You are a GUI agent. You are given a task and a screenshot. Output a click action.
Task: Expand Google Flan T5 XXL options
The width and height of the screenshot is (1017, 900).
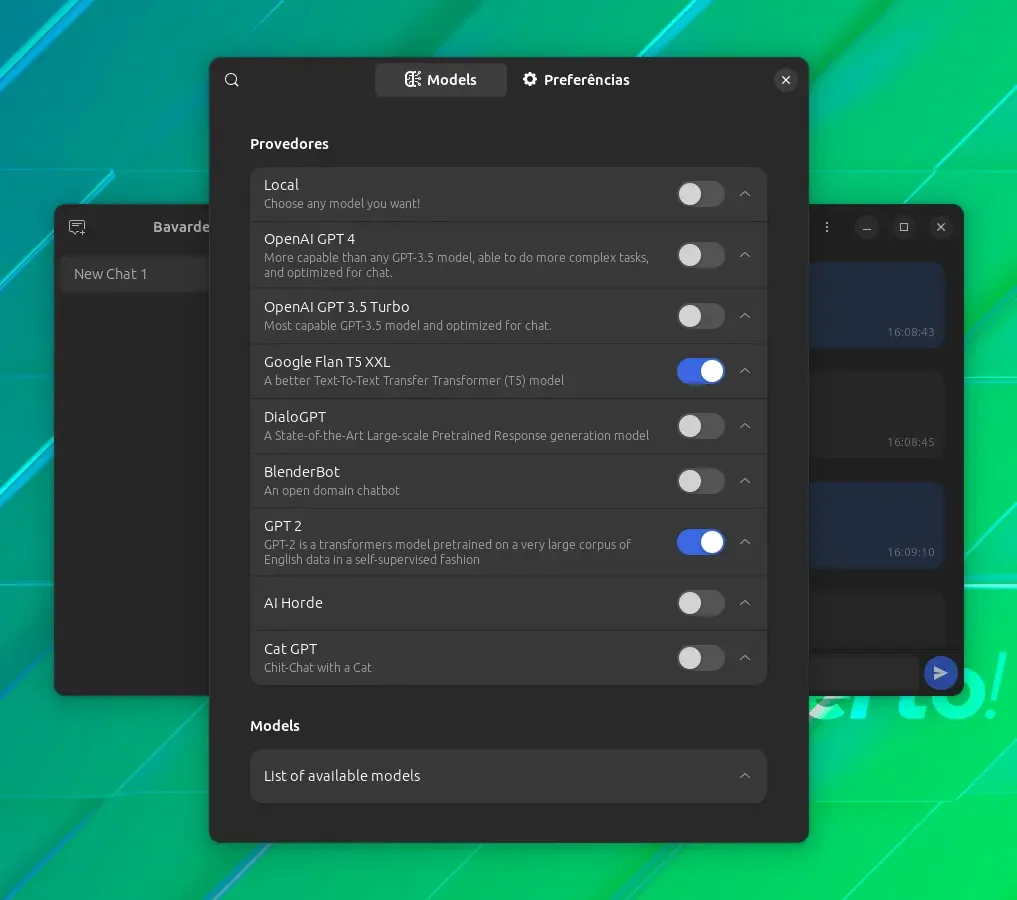[x=745, y=371]
